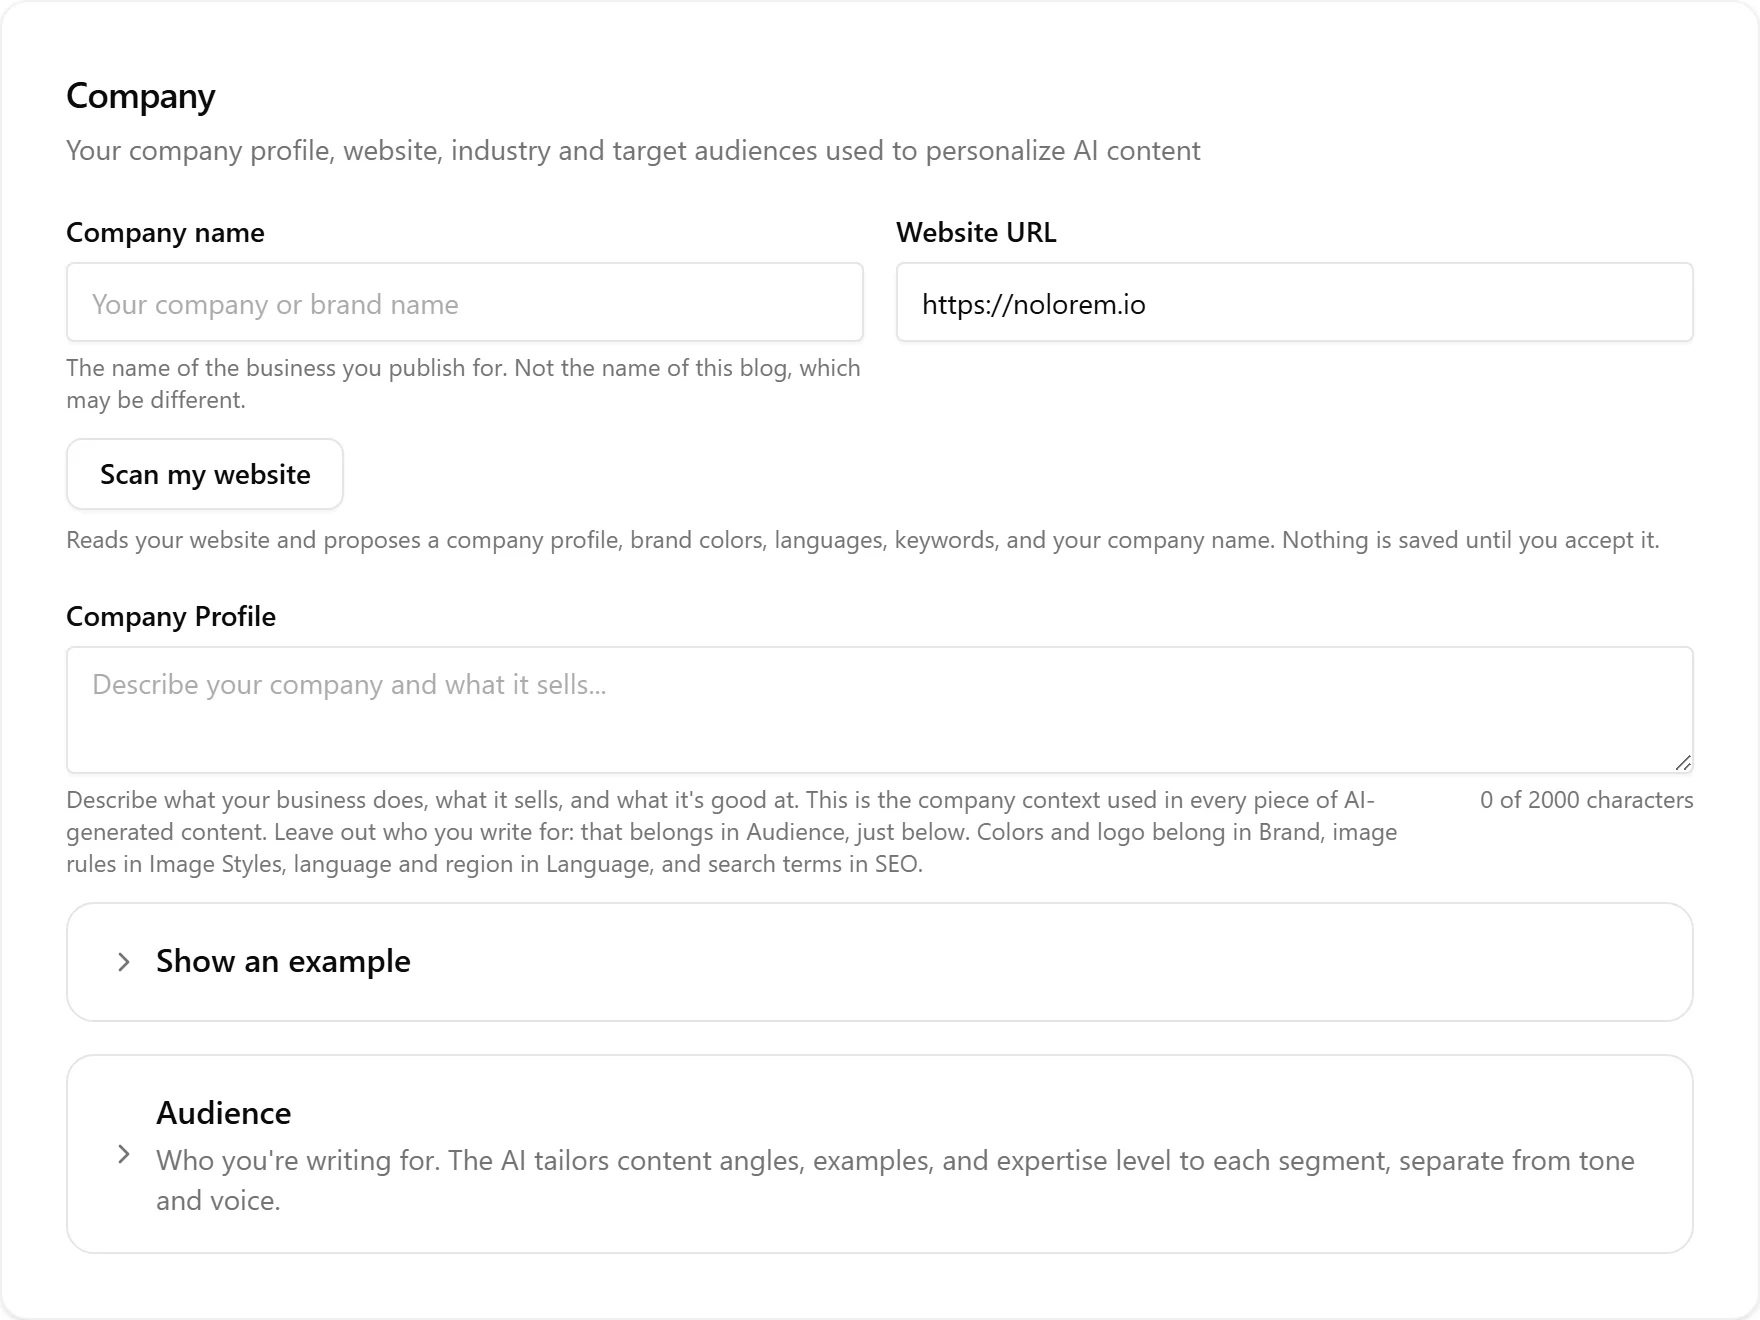Screen dimensions: 1760x1320
Task: Click empty space inside Show an example panel
Action: coord(1050,962)
